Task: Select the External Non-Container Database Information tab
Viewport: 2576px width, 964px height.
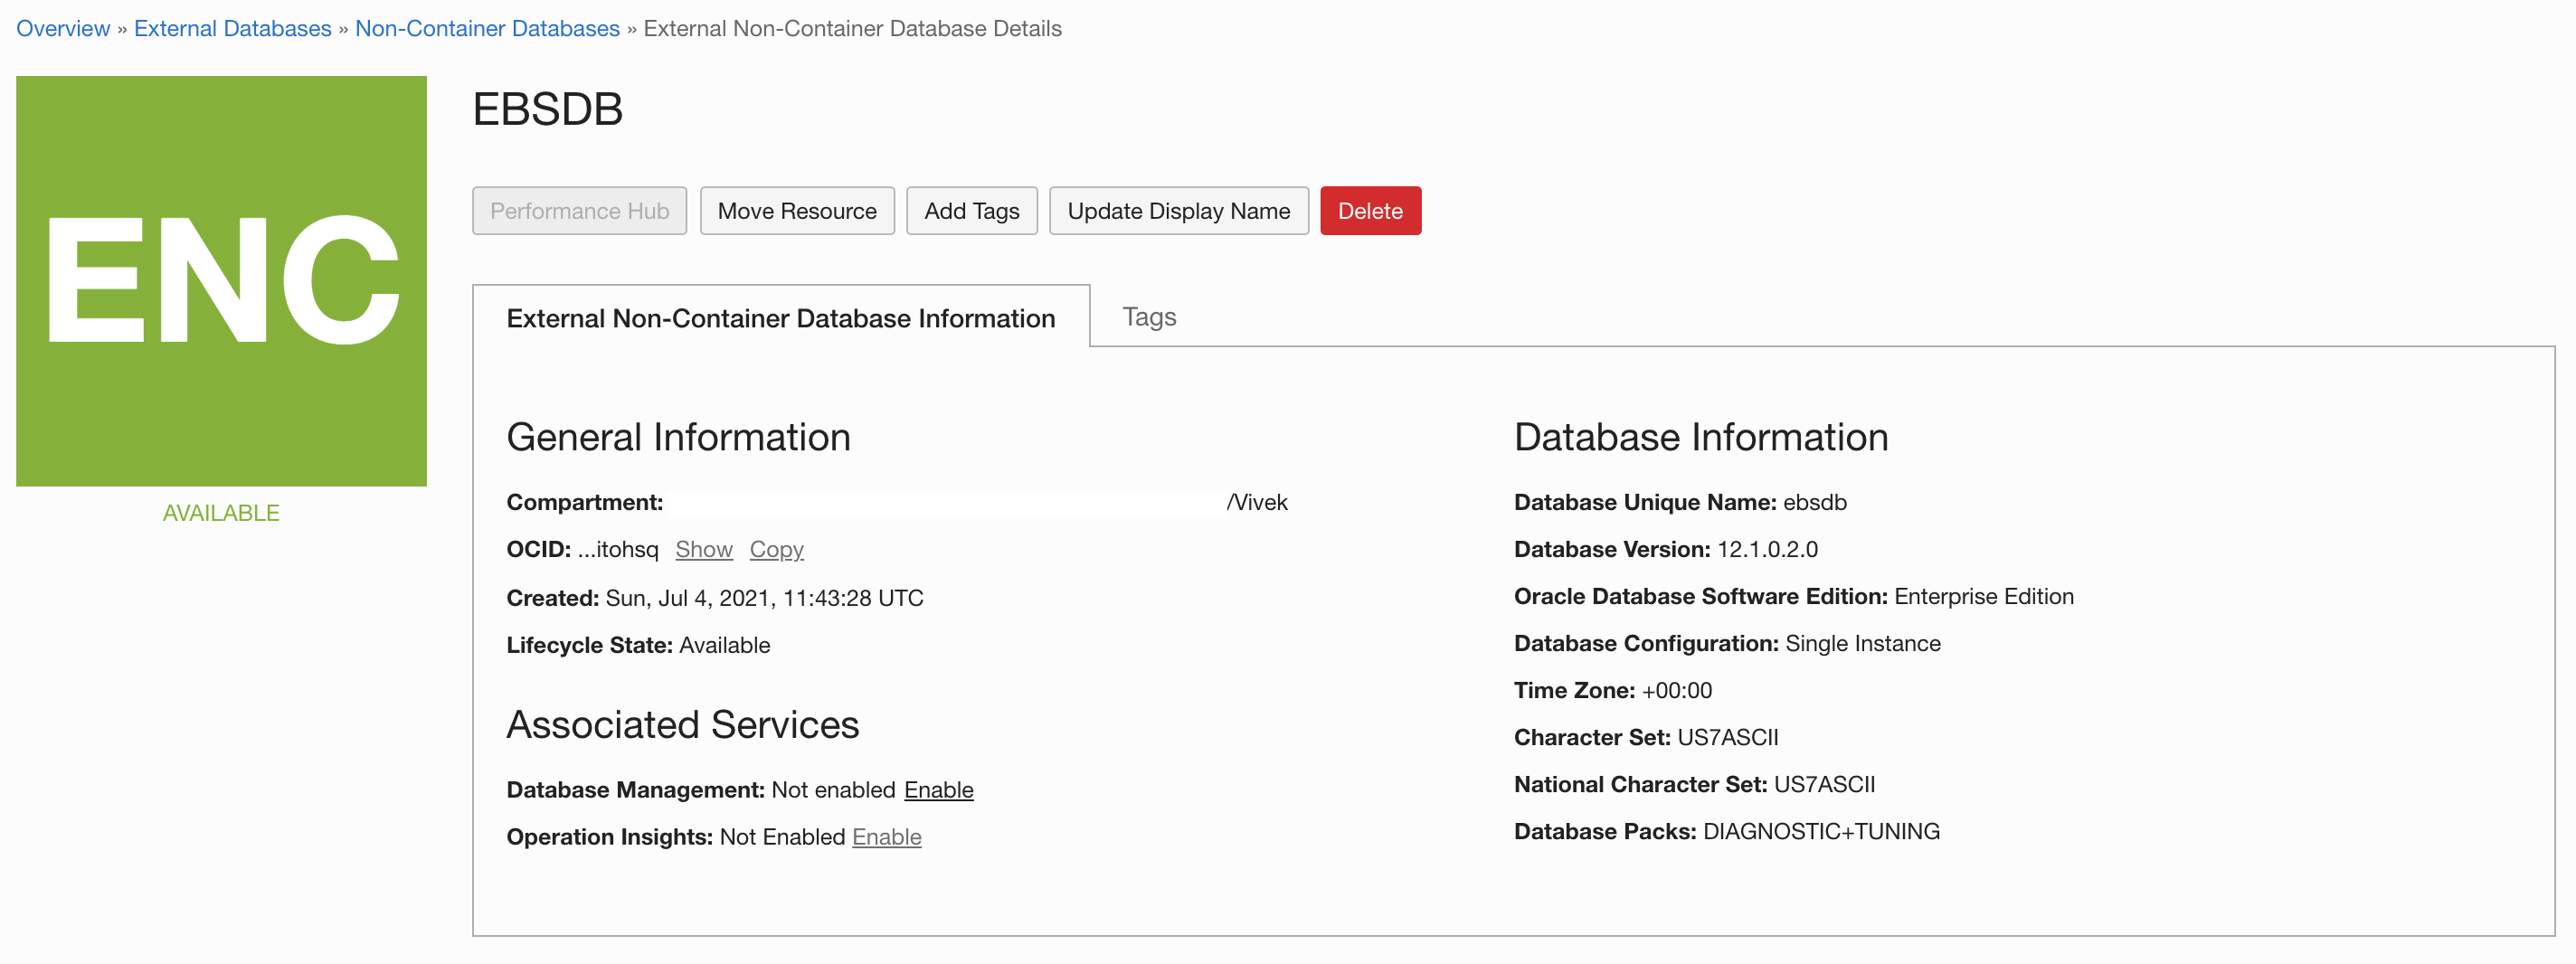Action: (781, 318)
